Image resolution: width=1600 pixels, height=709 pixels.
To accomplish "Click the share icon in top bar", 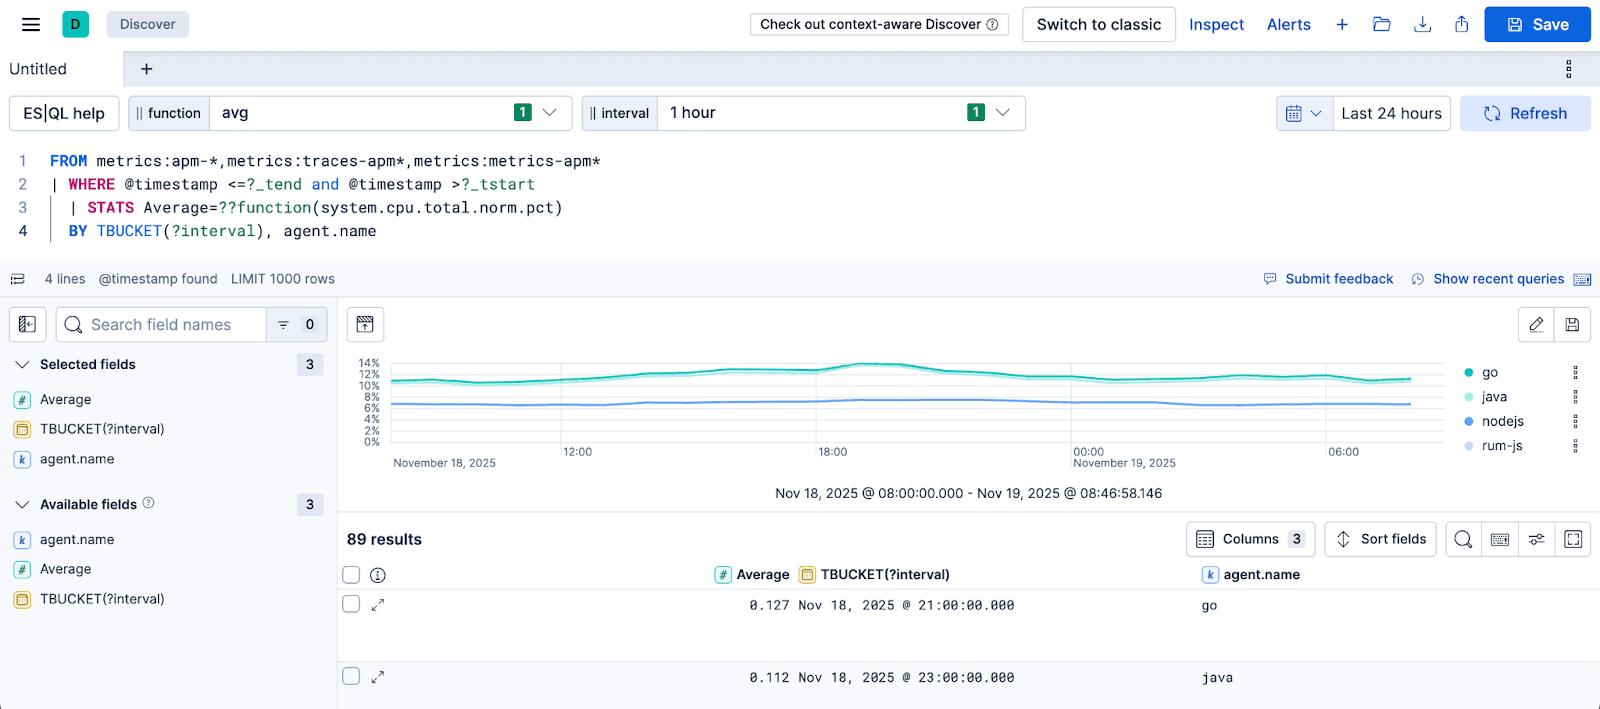I will click(1461, 24).
